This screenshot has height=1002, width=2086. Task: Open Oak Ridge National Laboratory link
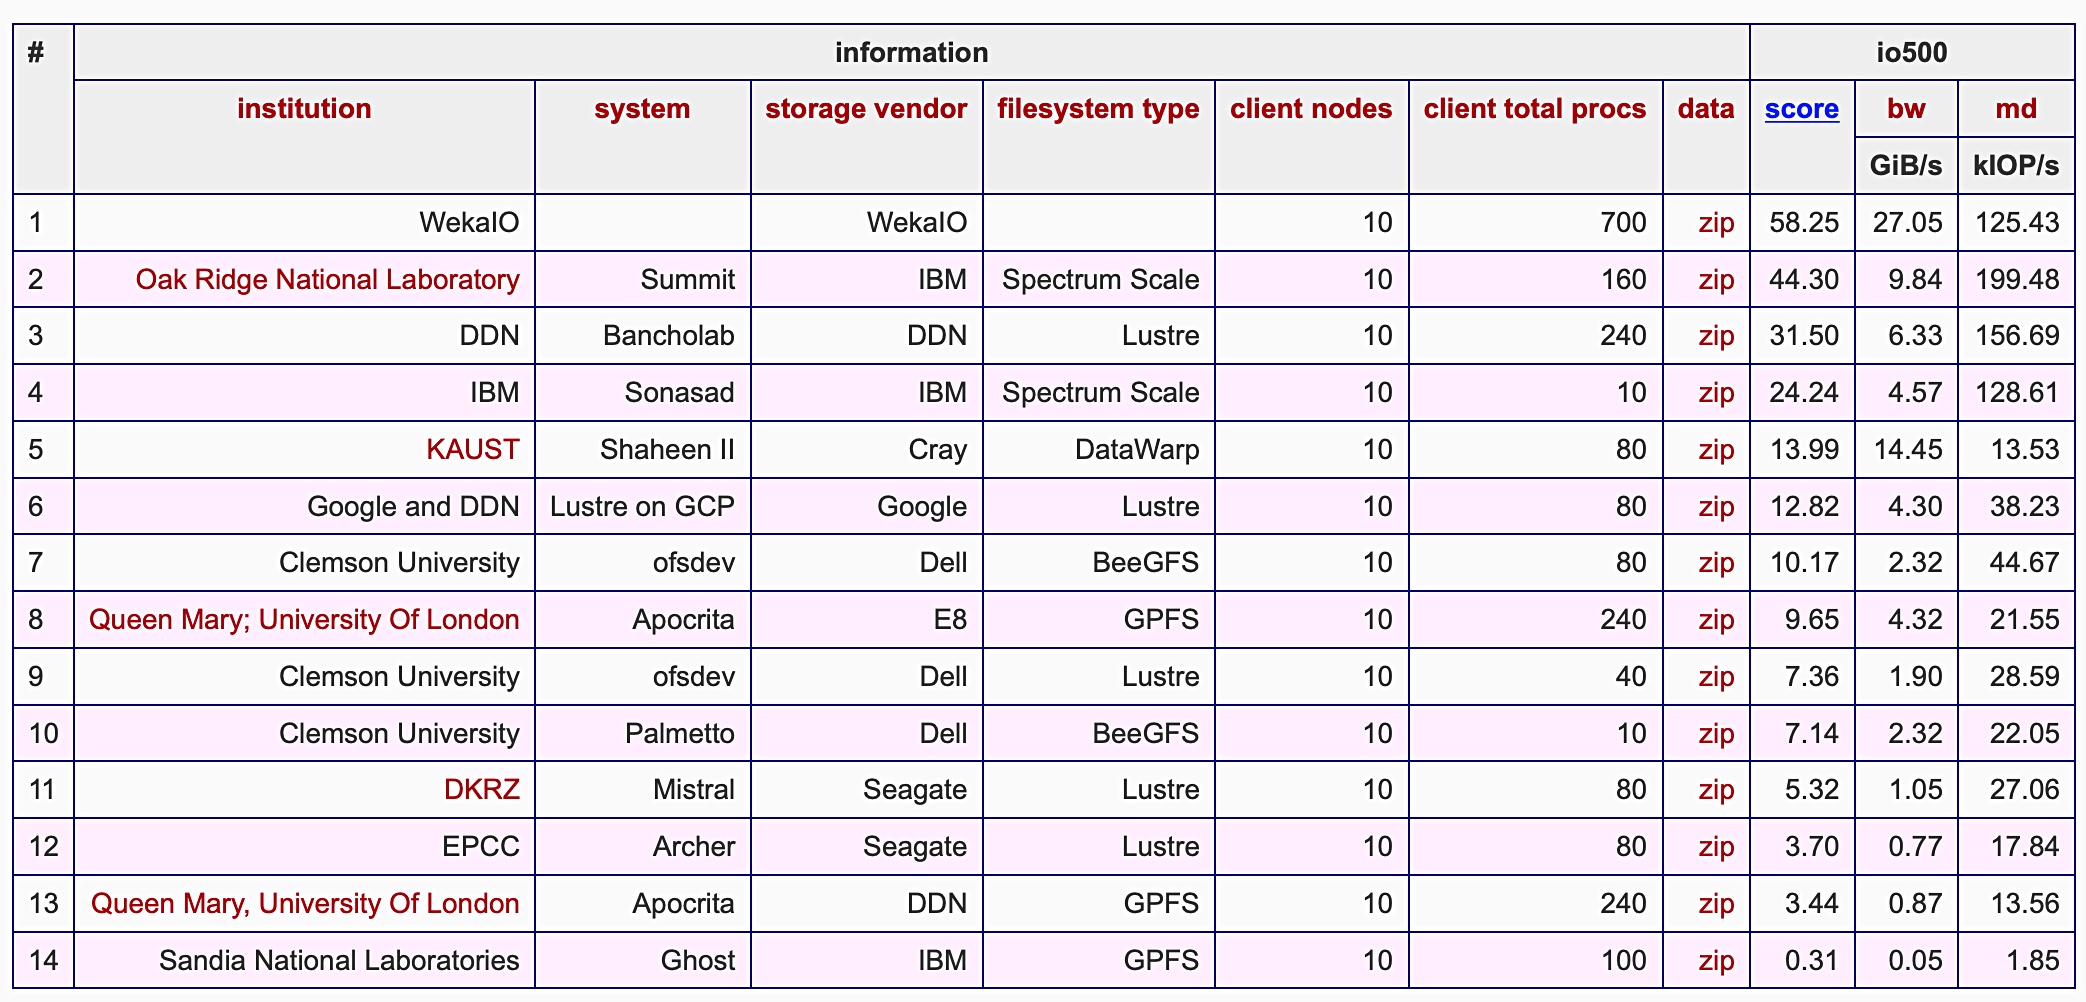328,279
